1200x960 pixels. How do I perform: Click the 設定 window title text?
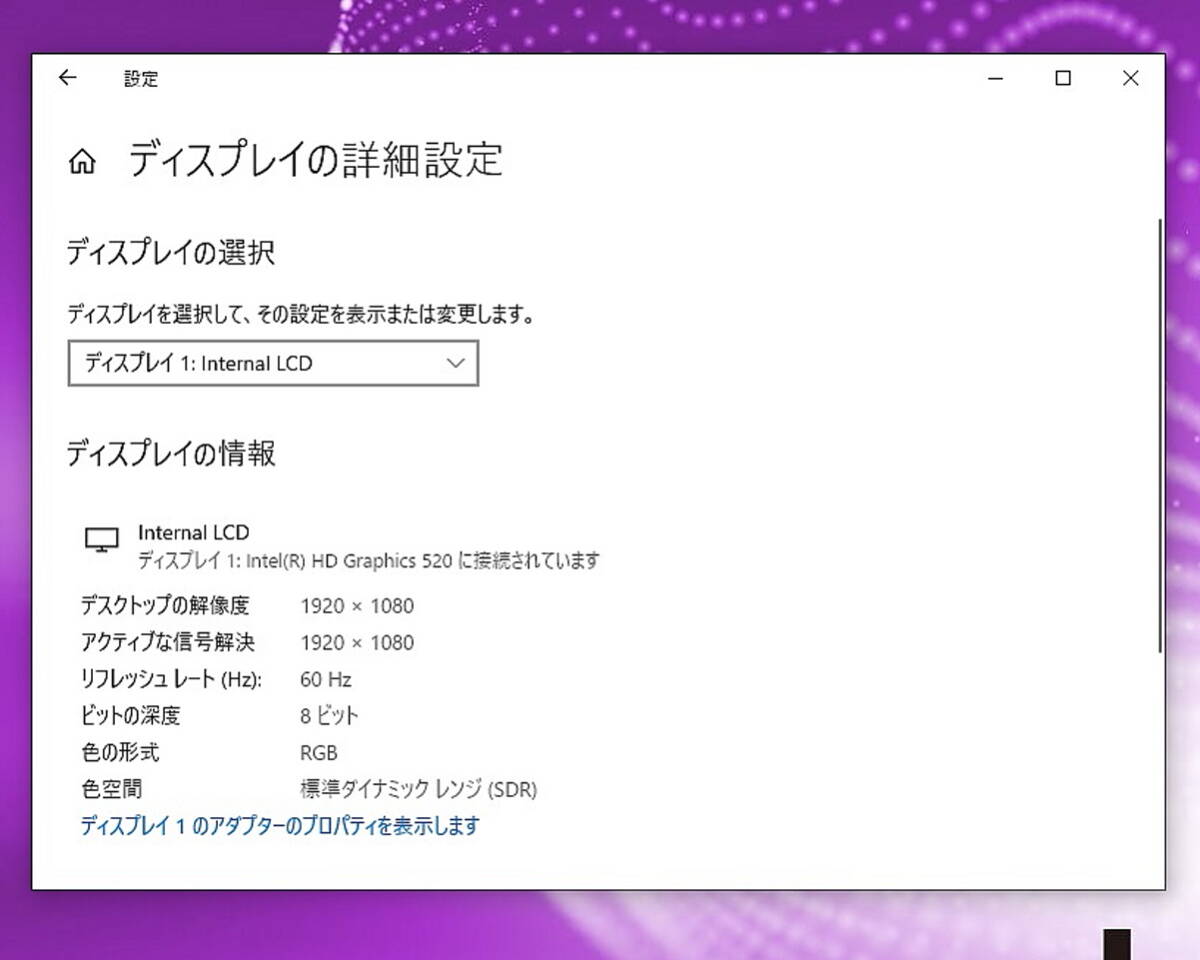coord(141,79)
